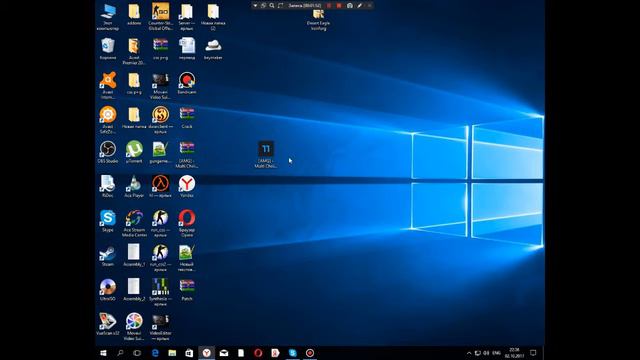
Task: Select the pencil draw tool in recording bar
Action: point(360,6)
